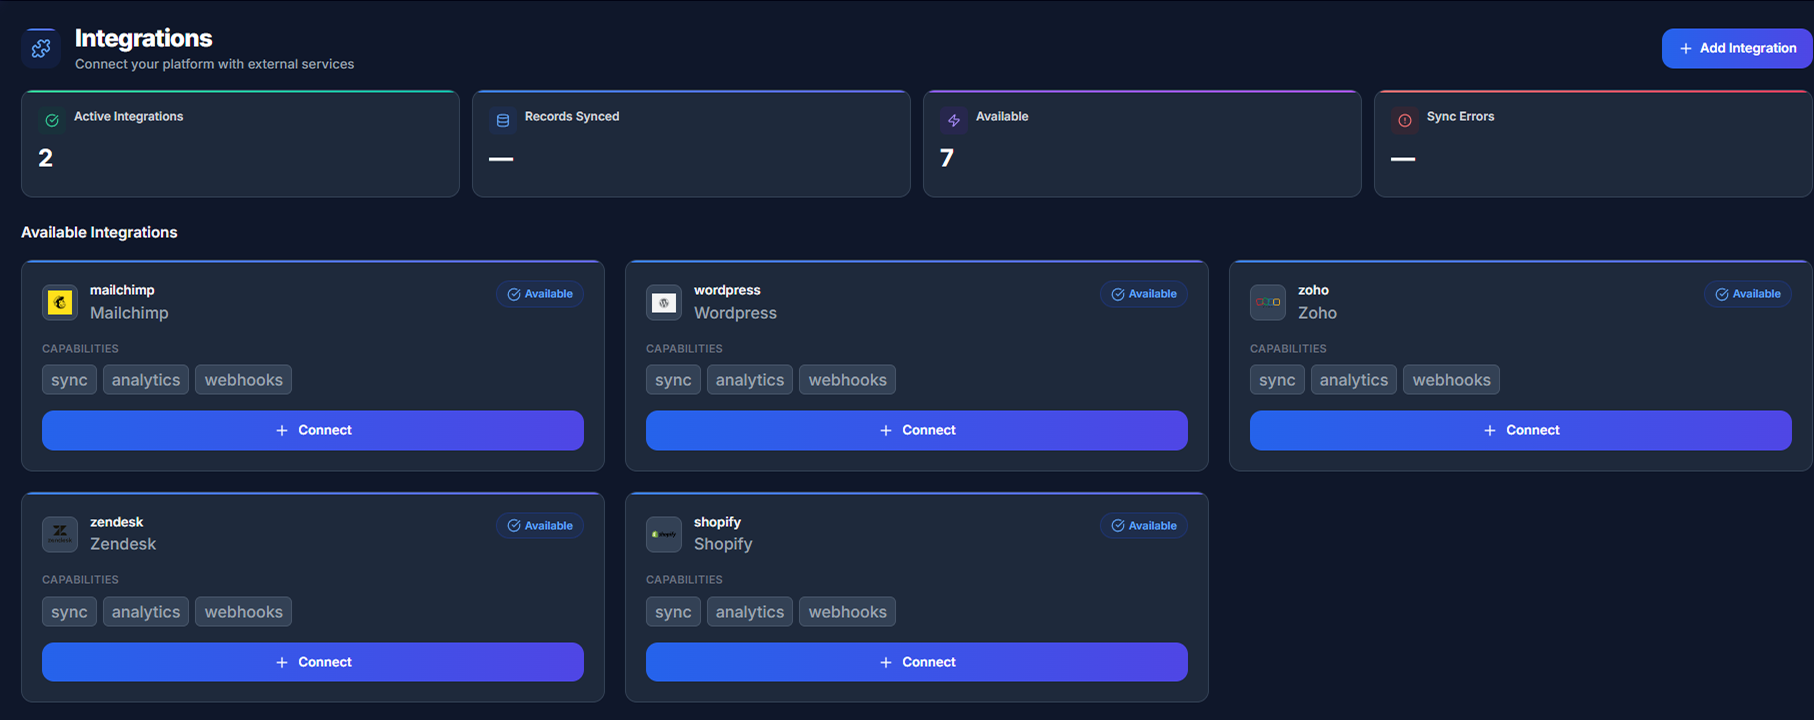Click the webhooks tag on Mailchimp card

coord(244,380)
